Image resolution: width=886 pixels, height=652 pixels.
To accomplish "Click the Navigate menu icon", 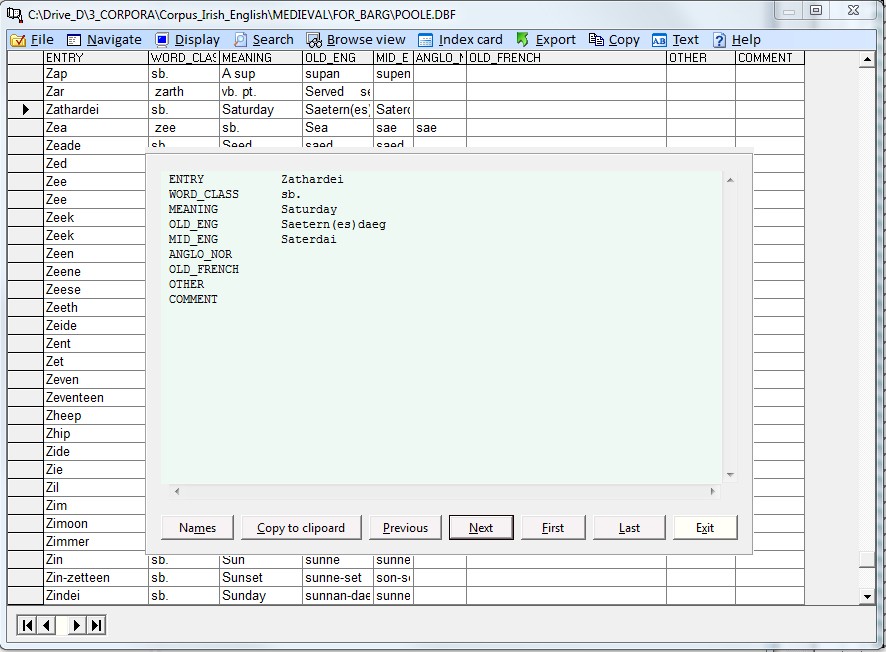I will pos(74,40).
